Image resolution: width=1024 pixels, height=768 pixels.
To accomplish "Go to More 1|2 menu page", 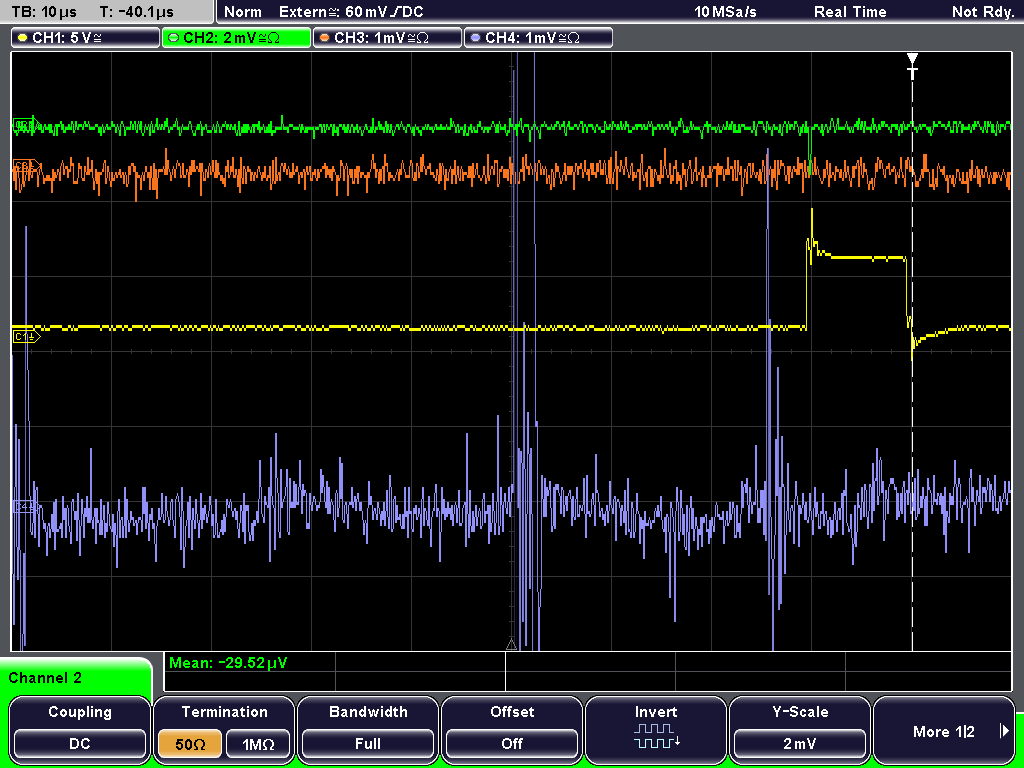I will [944, 729].
